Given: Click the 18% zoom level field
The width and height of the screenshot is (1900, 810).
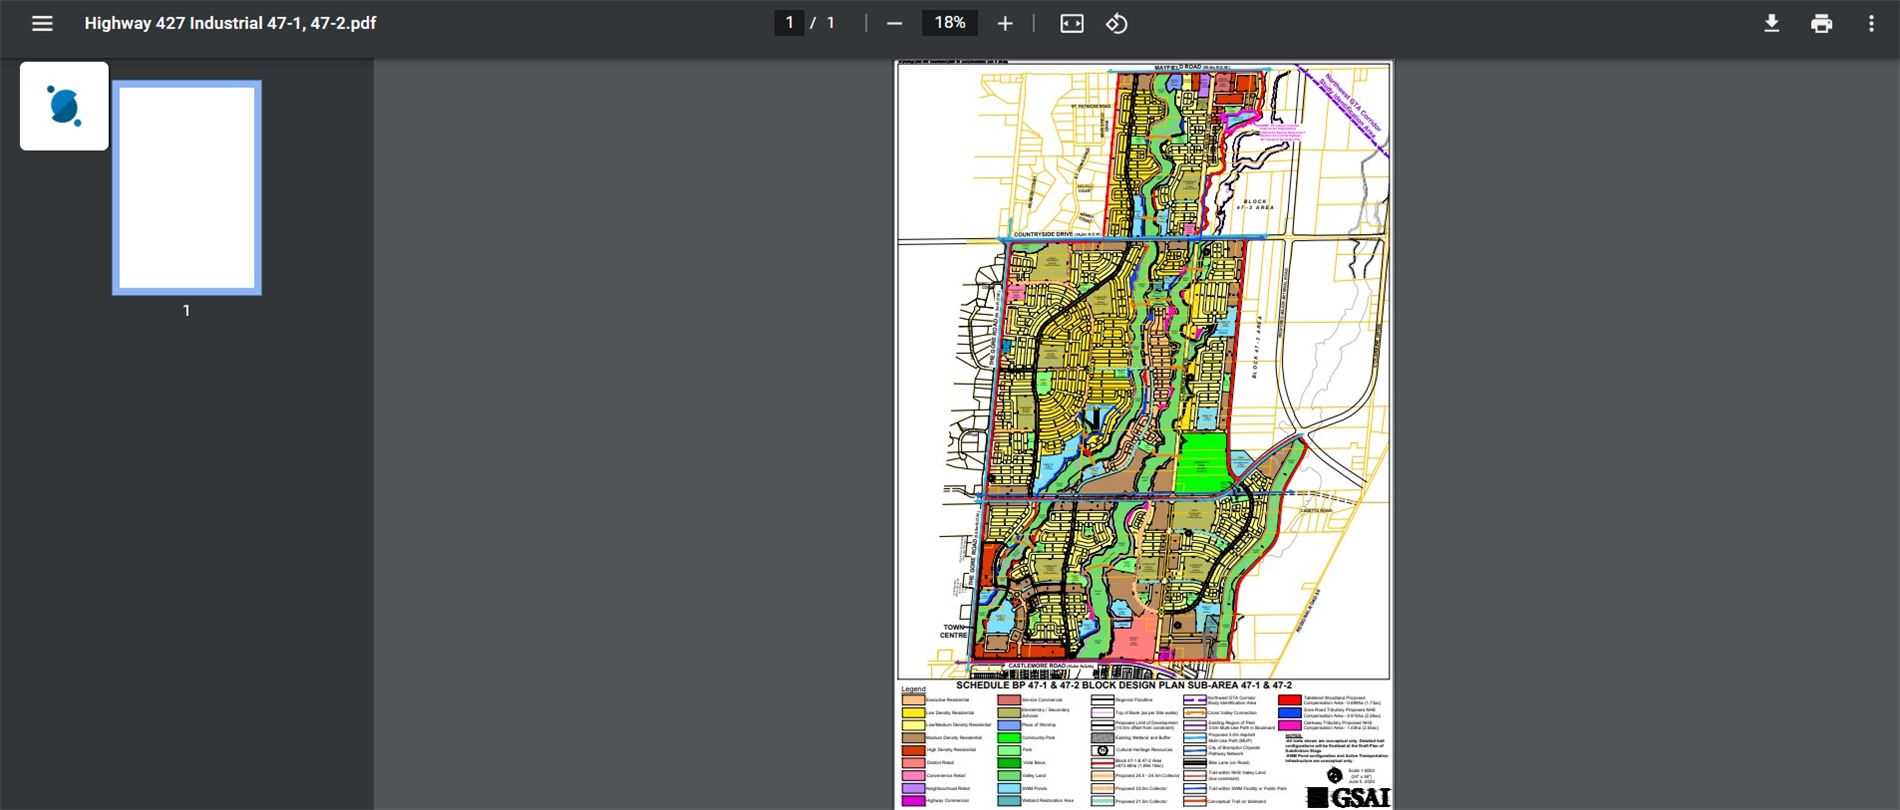Looking at the screenshot, I should [949, 23].
